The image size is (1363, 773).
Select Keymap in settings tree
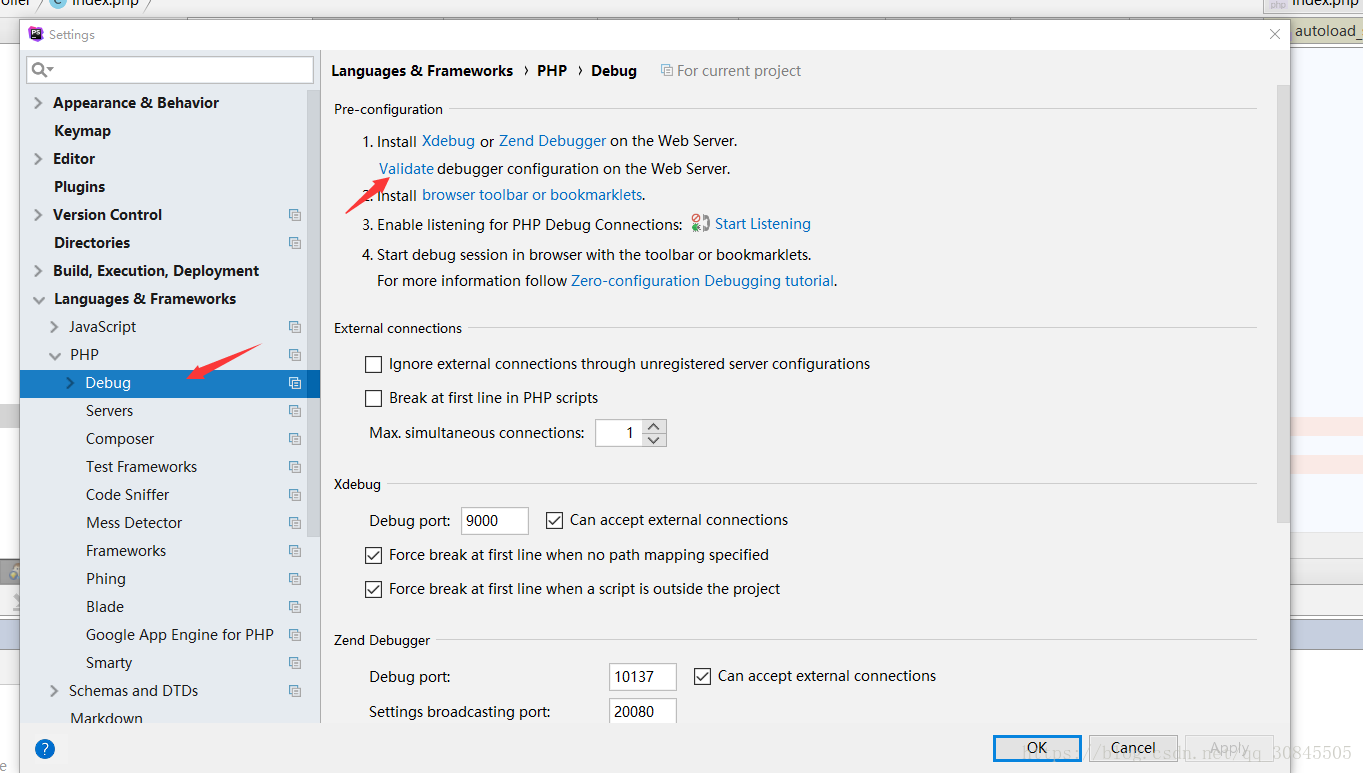pyautogui.click(x=82, y=131)
